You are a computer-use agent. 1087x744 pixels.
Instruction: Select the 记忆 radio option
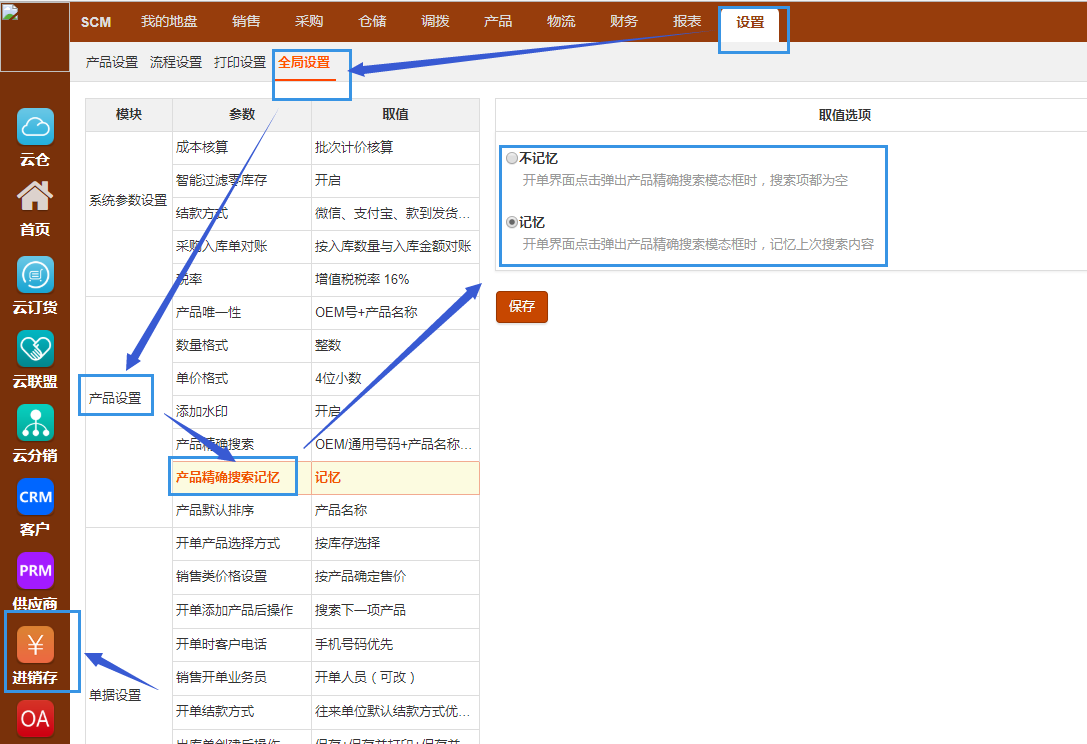(x=512, y=222)
